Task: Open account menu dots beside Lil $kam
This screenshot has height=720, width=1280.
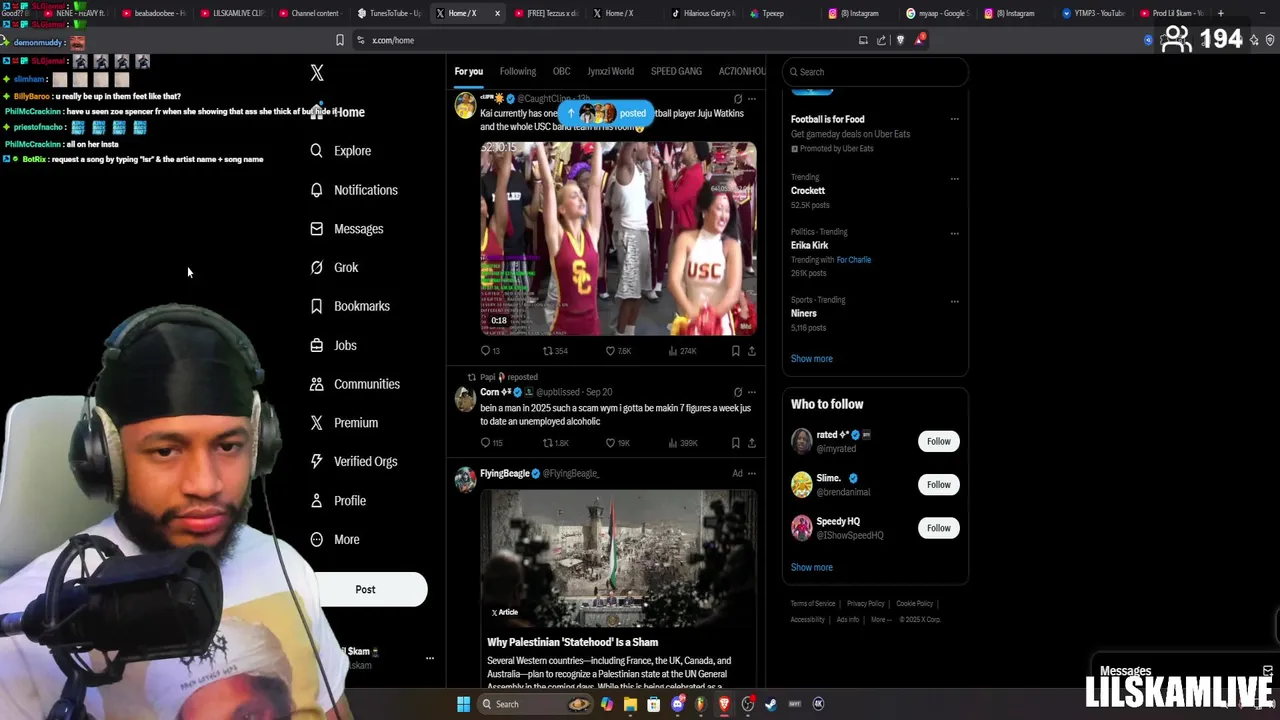Action: coord(430,658)
